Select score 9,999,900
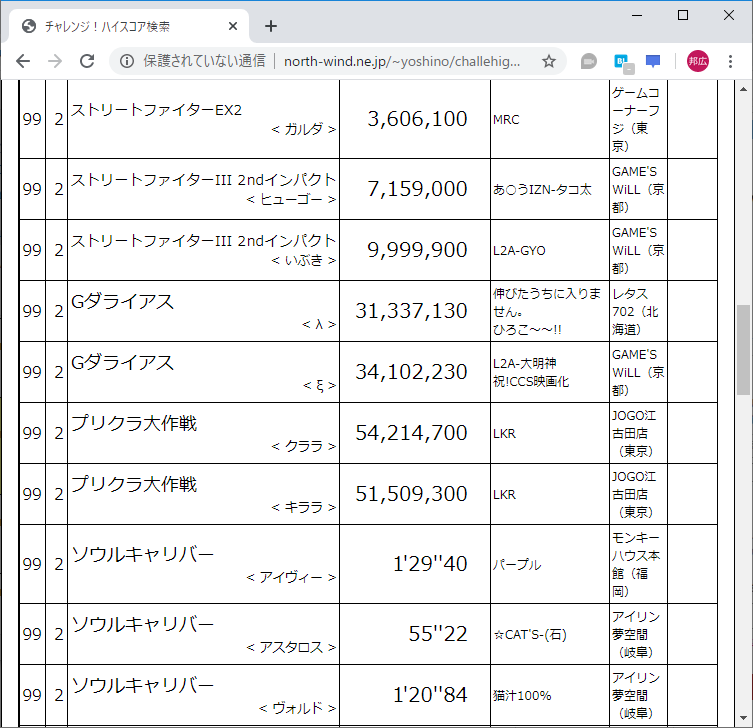This screenshot has height=728, width=753. 417,250
